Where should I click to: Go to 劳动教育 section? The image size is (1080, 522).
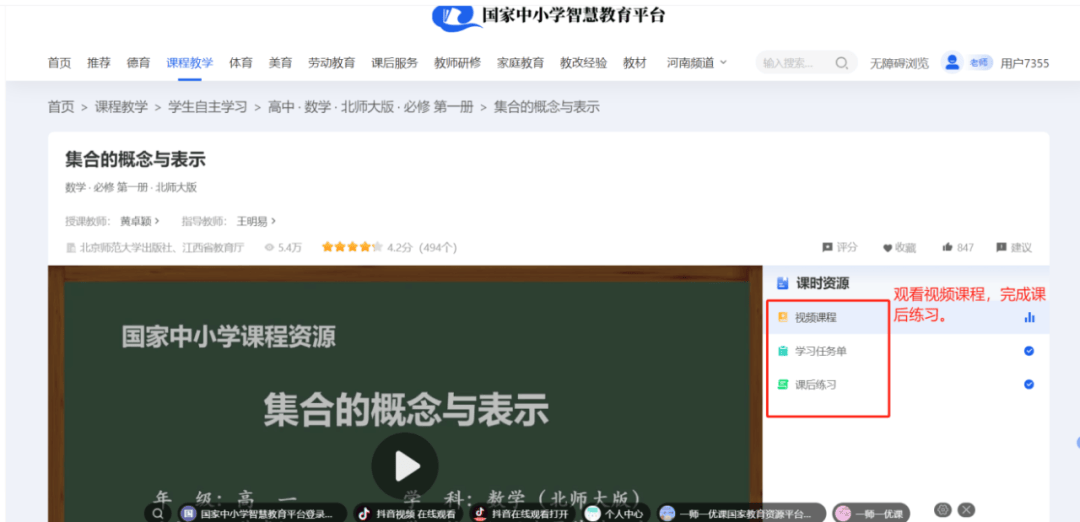click(x=331, y=63)
